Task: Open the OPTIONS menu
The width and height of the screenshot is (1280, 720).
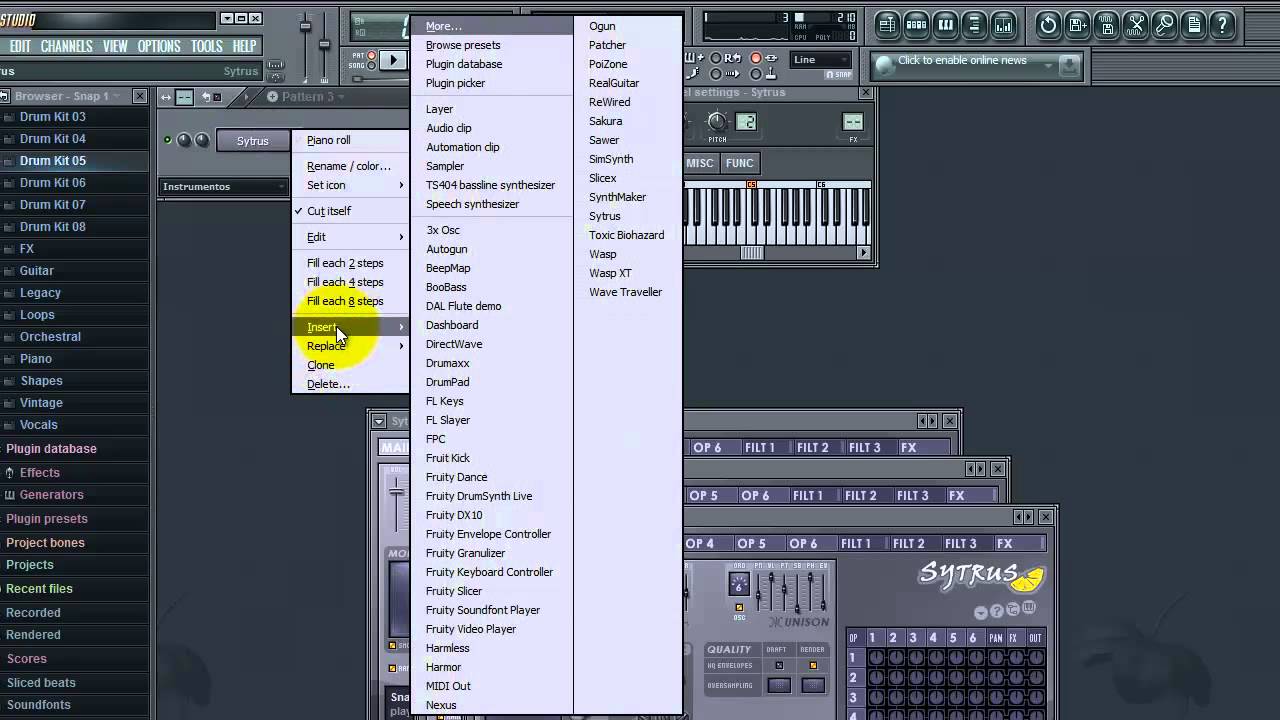Action: 159,46
